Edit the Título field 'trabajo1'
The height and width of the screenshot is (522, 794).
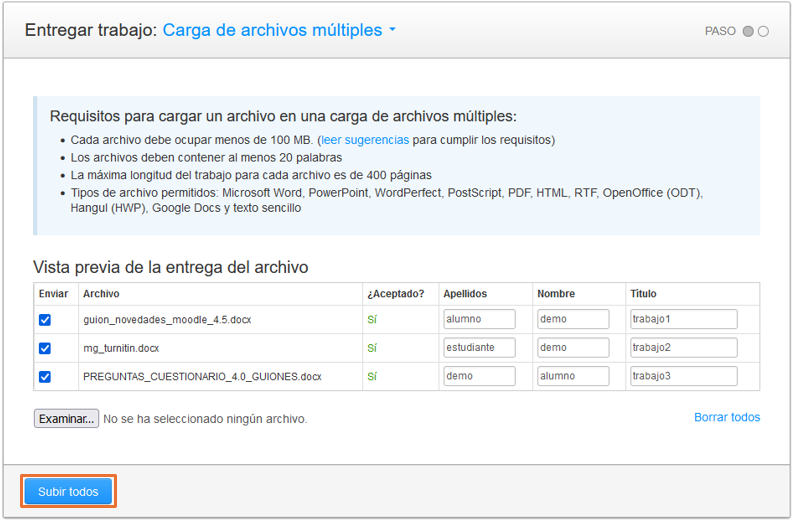(x=684, y=319)
